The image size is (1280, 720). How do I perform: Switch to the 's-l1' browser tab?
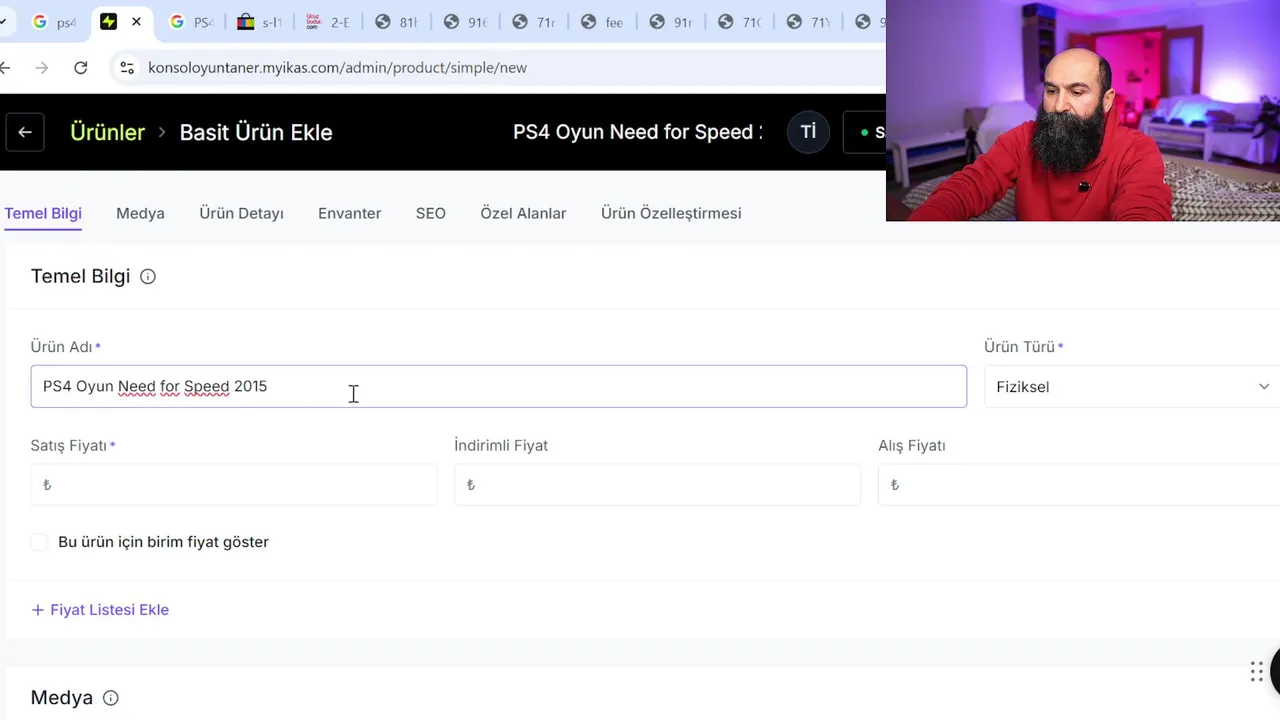click(x=259, y=22)
